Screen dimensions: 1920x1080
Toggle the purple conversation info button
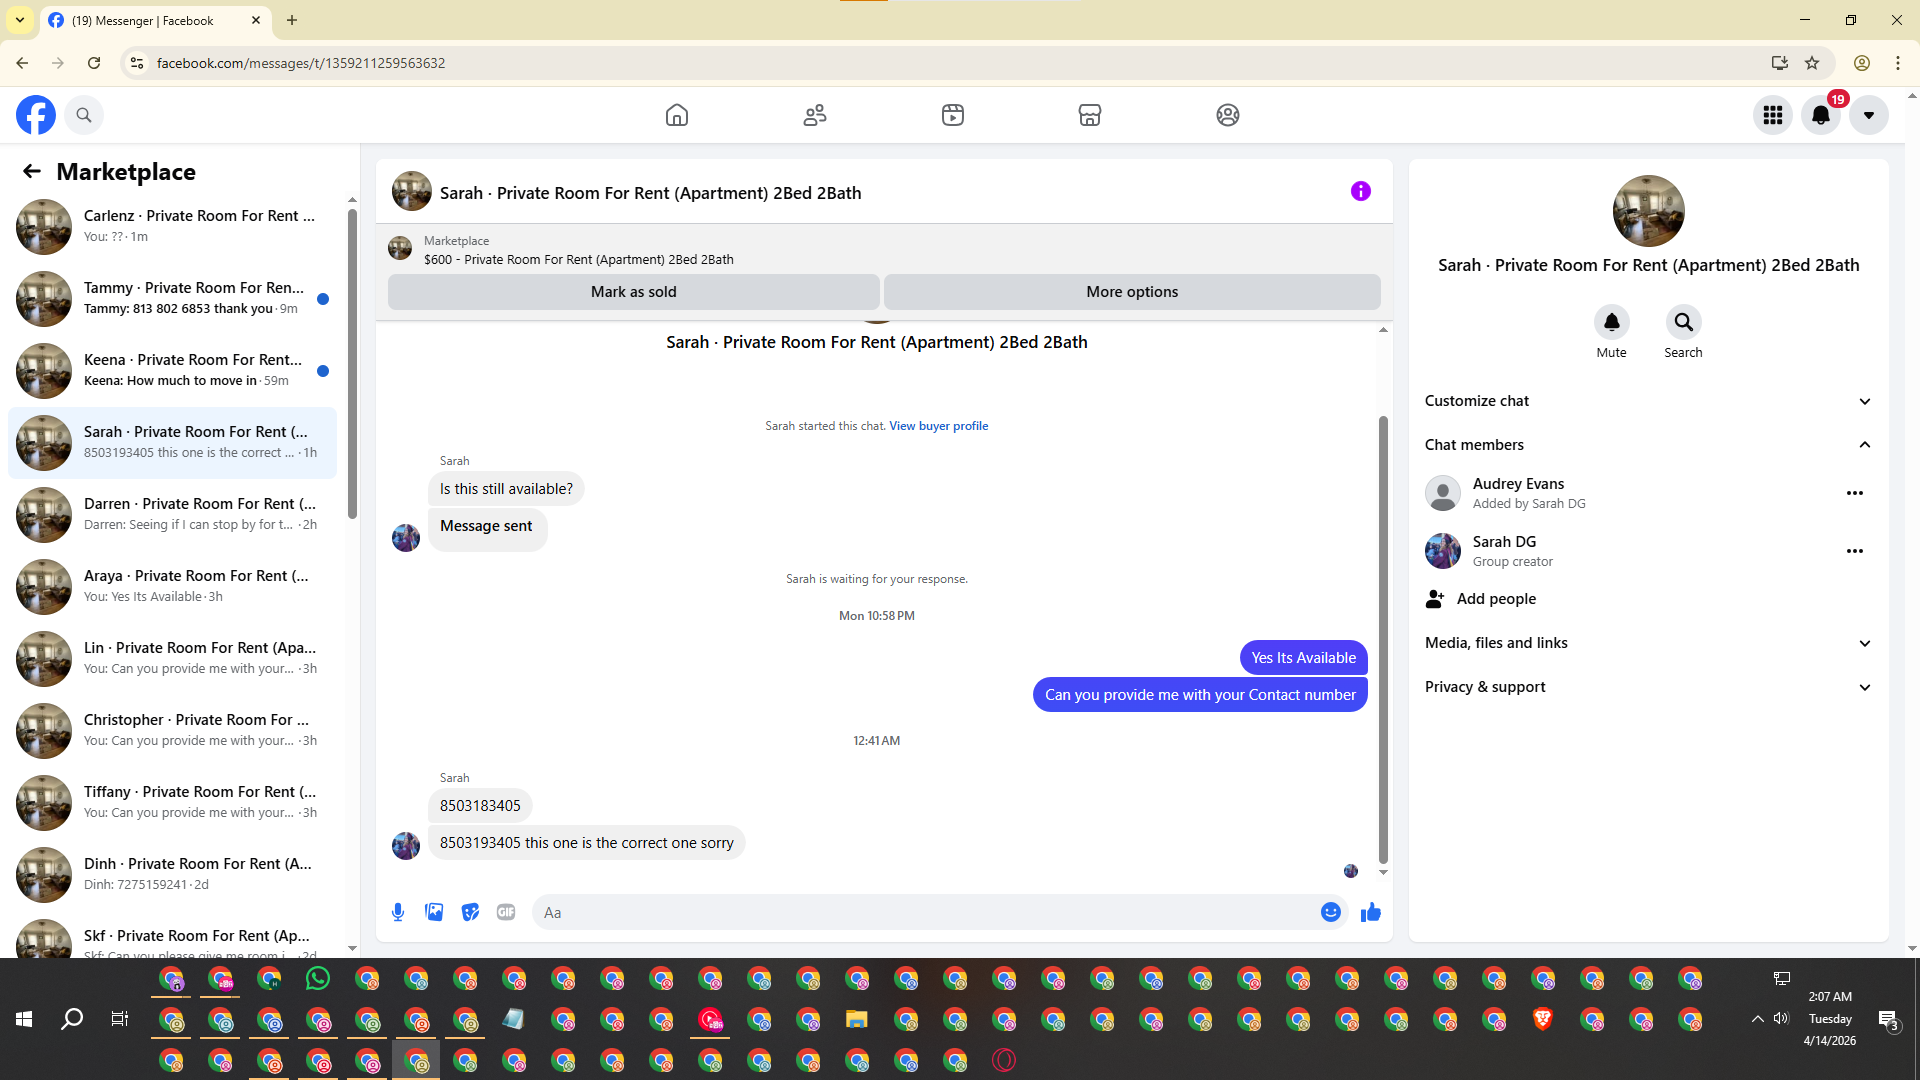(x=1360, y=191)
